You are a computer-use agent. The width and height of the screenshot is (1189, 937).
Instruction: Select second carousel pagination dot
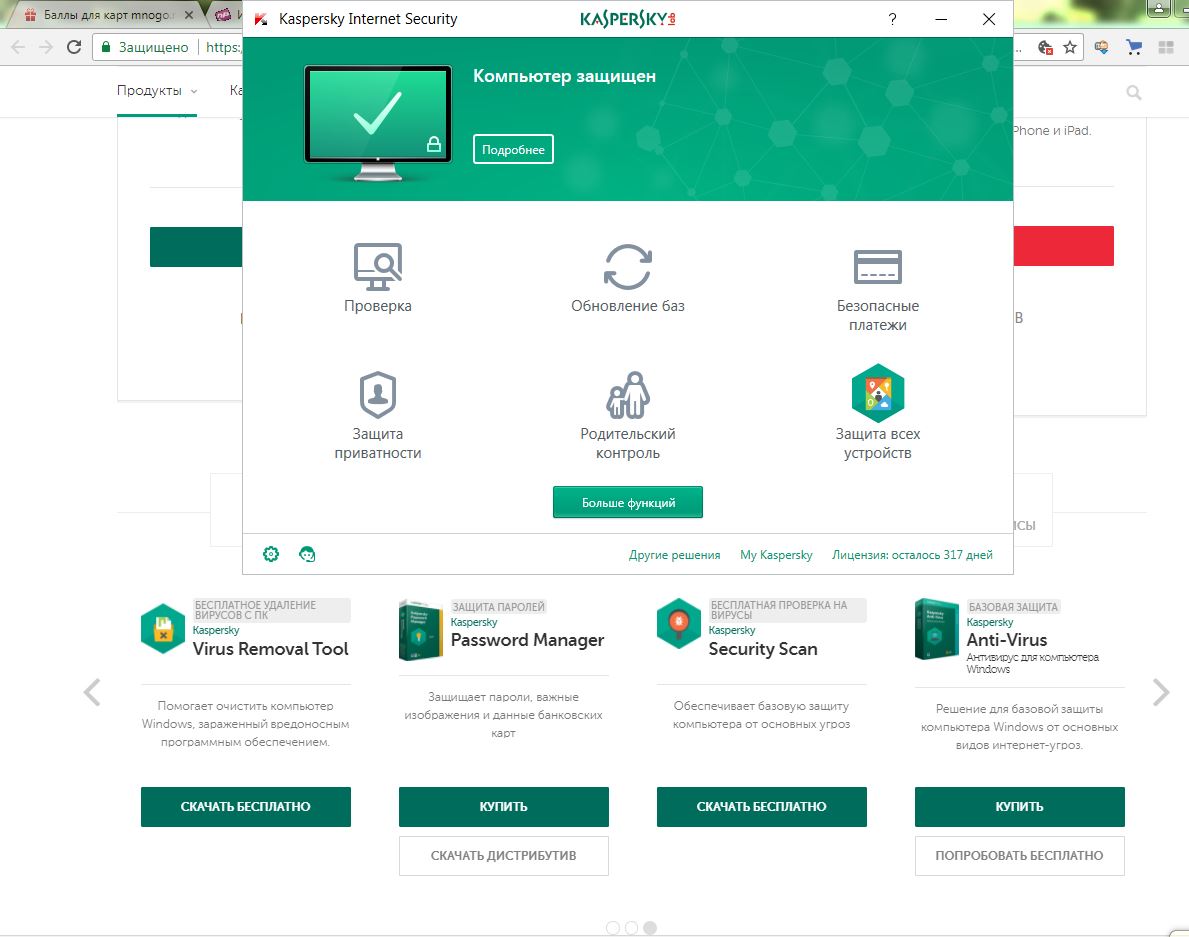pyautogui.click(x=632, y=928)
